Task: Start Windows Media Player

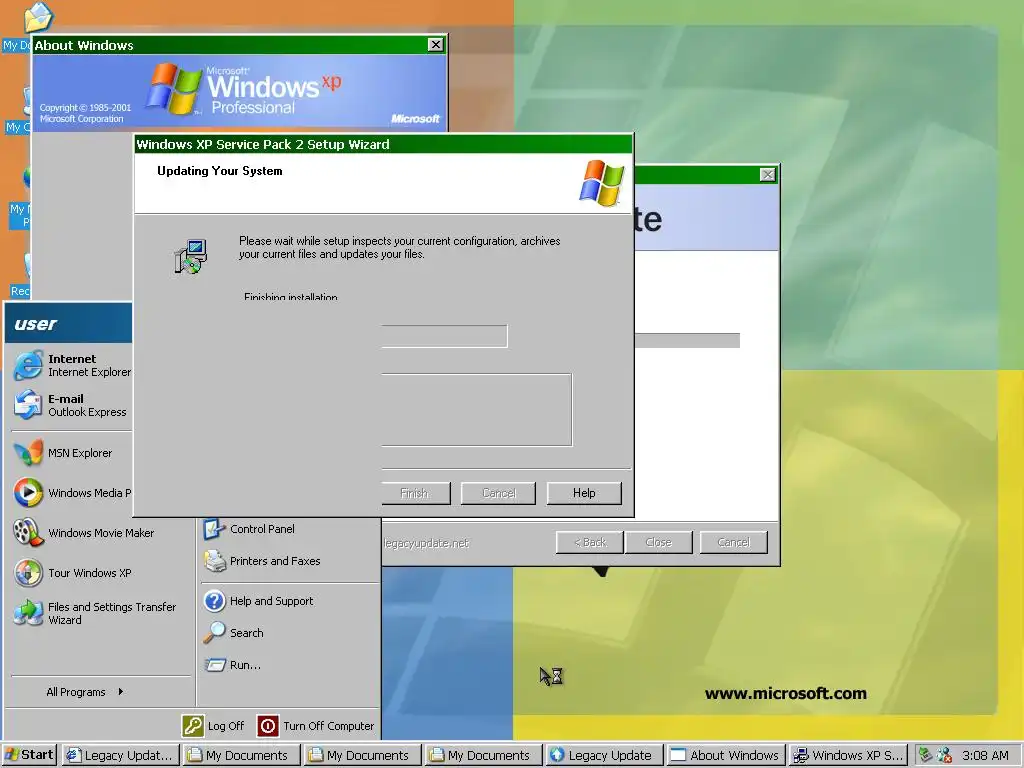Action: point(72,492)
